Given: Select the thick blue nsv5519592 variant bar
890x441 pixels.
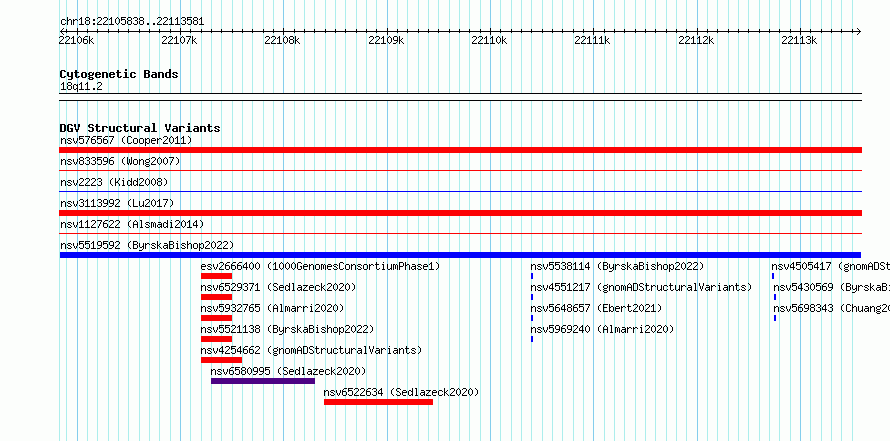Looking at the screenshot, I should [460, 255].
